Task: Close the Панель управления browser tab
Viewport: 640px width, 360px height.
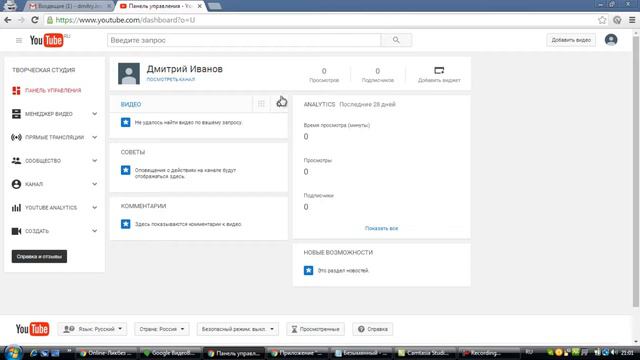Action: (x=200, y=6)
